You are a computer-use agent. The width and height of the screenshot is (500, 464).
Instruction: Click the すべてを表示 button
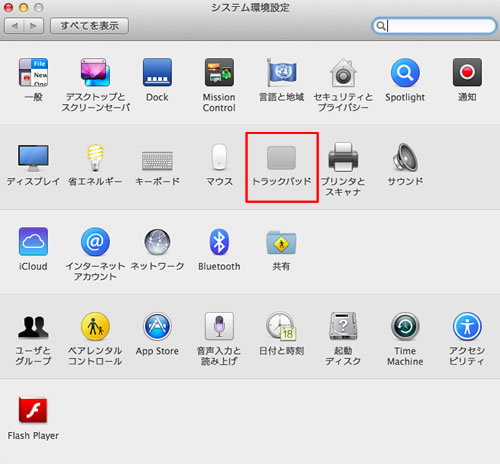click(89, 26)
